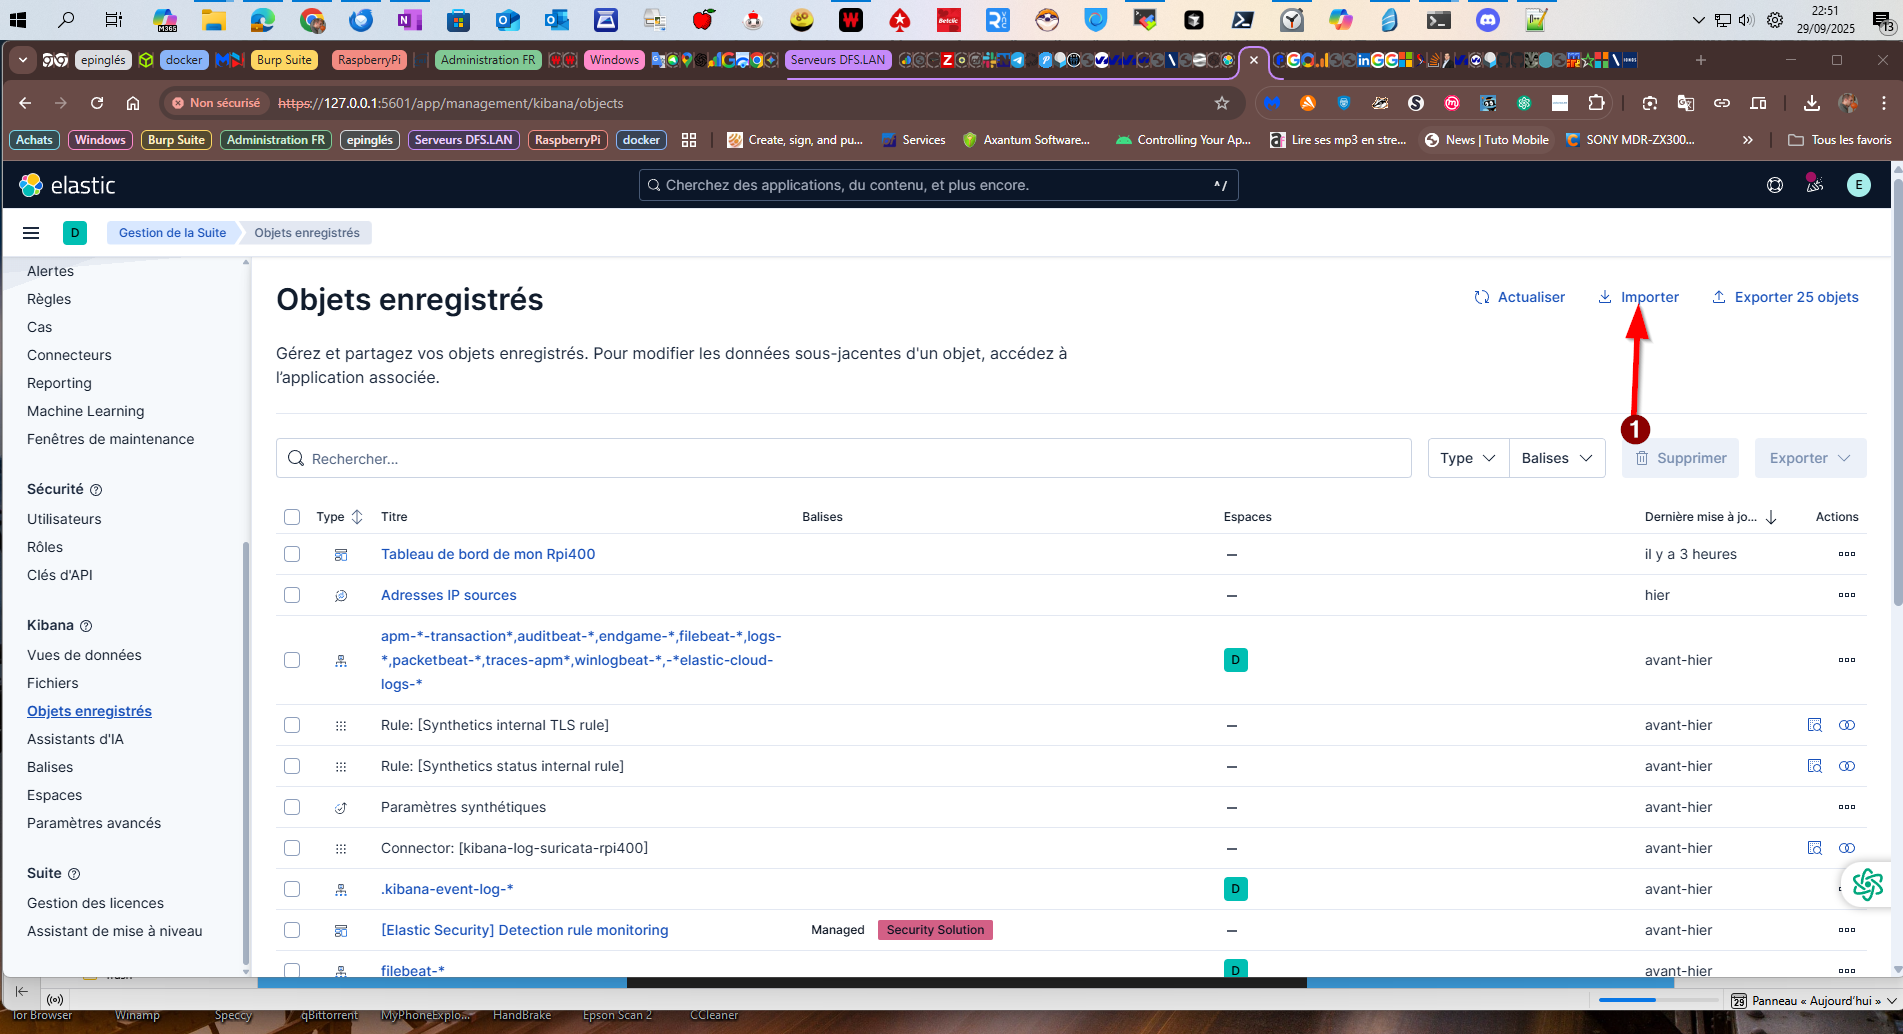Reload the page with browser refresh icon

[x=97, y=103]
